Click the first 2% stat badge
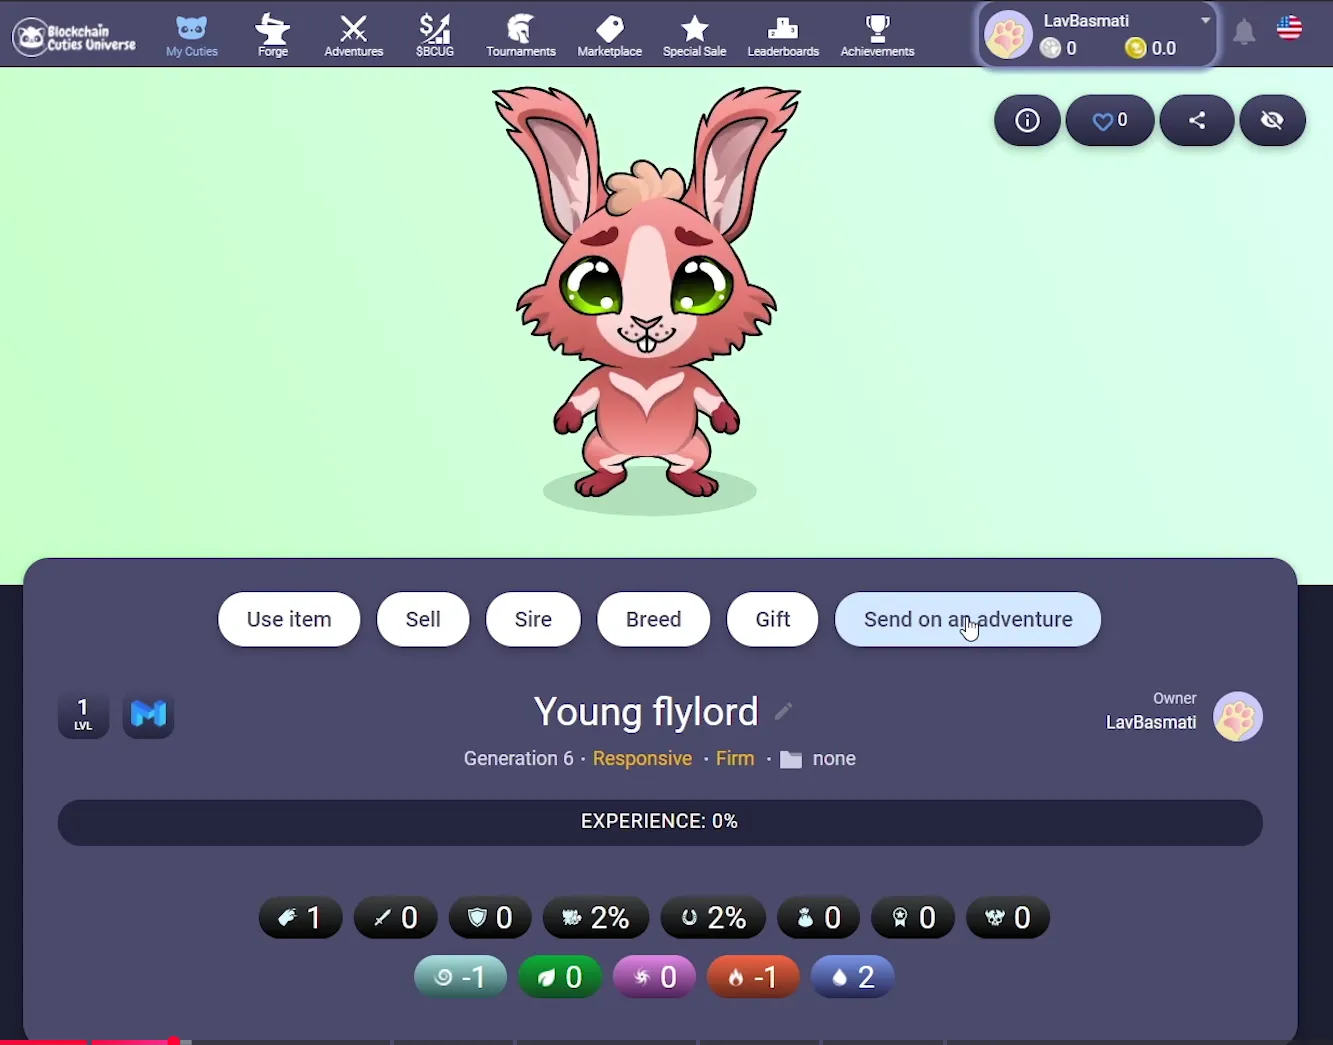 click(x=596, y=918)
